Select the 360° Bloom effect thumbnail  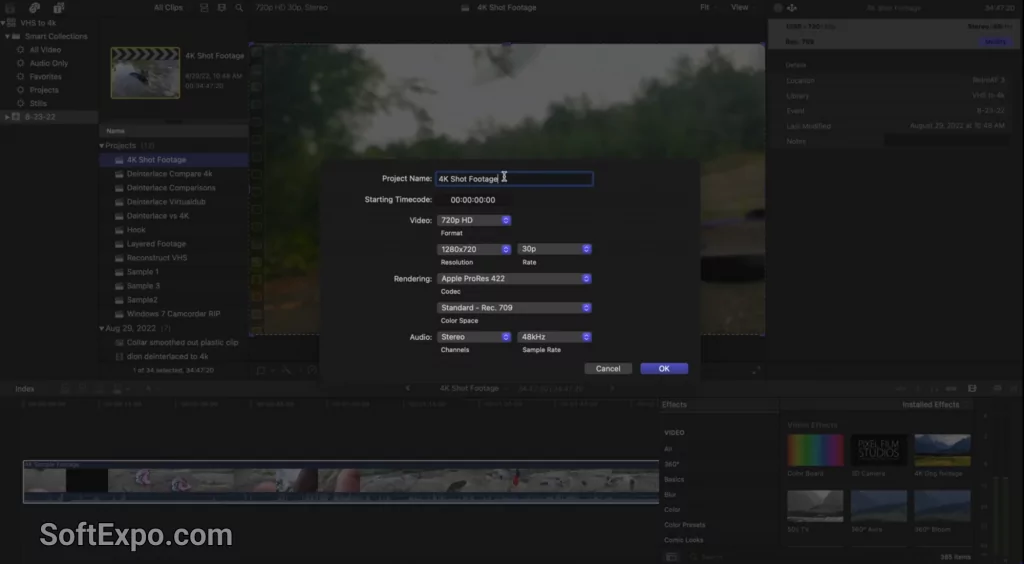pyautogui.click(x=942, y=507)
